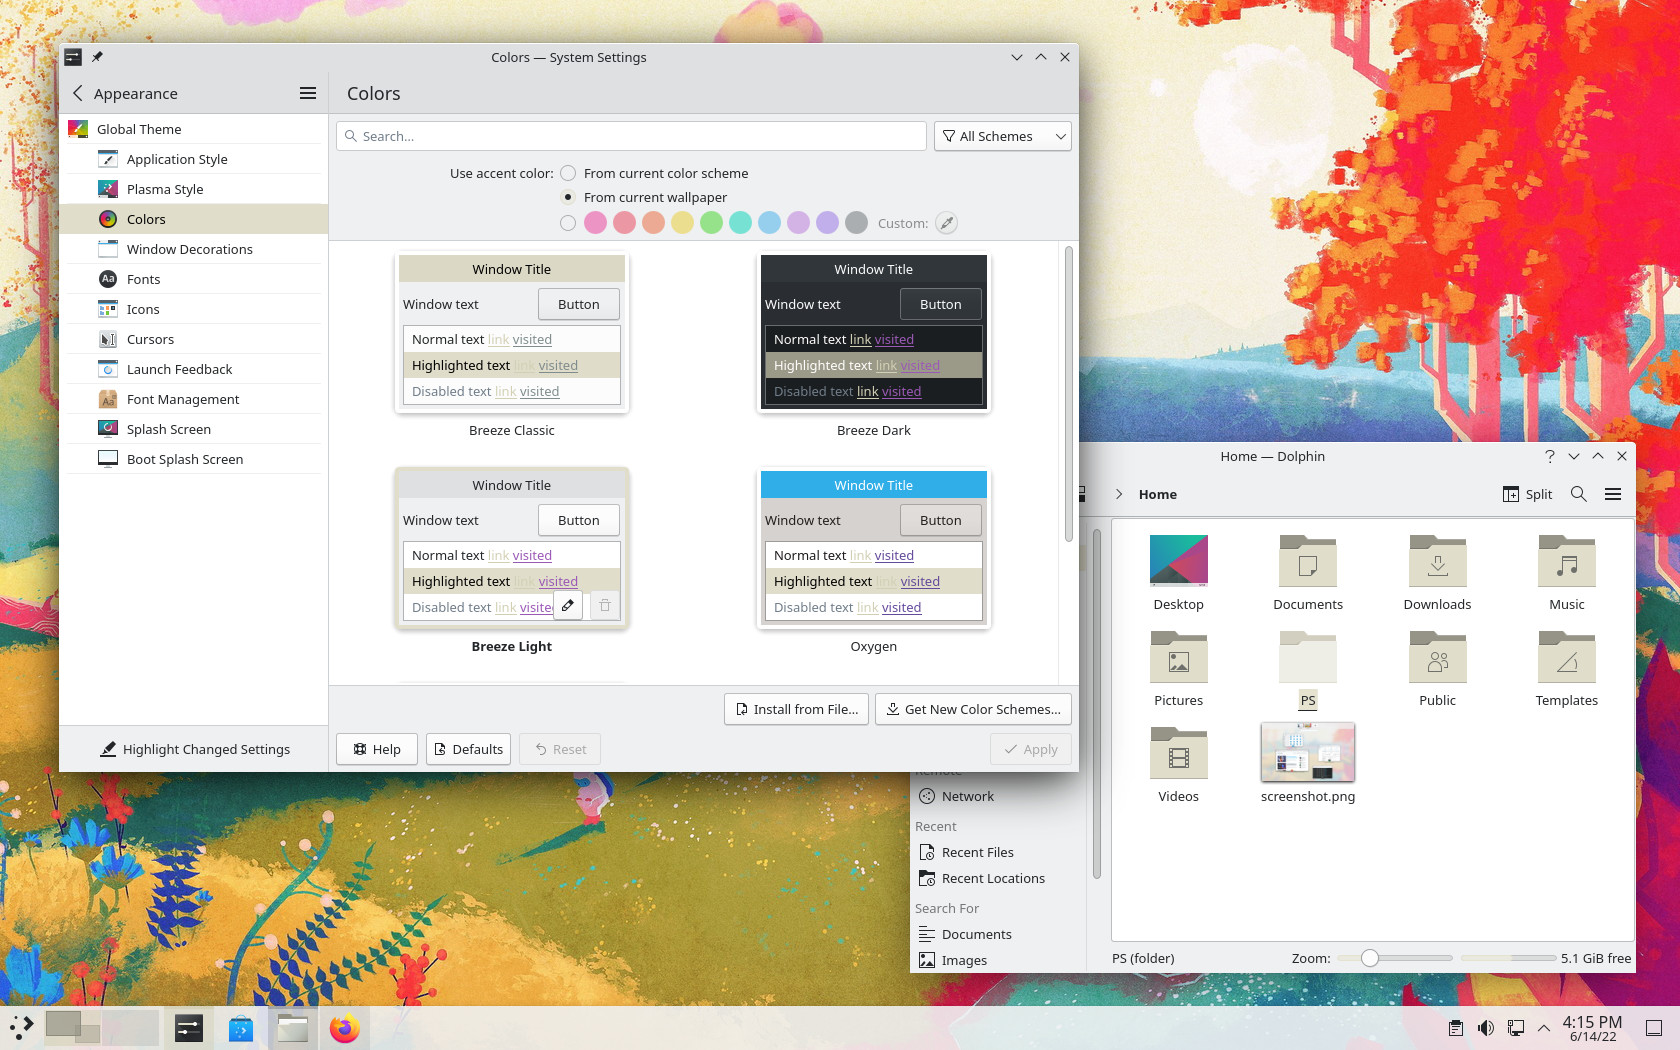Click Highlight Changed Settings

195,749
